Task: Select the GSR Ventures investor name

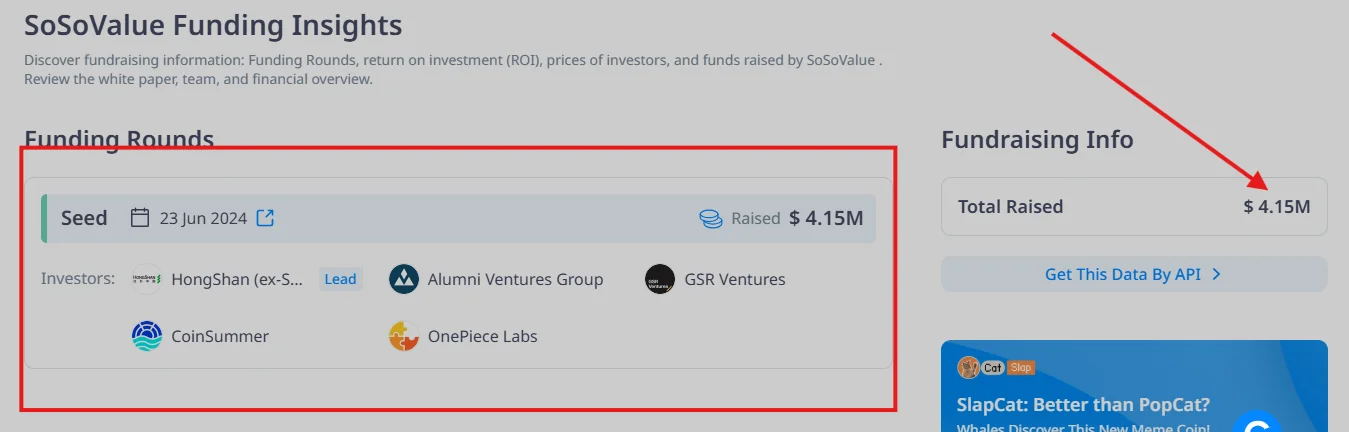Action: click(x=735, y=279)
